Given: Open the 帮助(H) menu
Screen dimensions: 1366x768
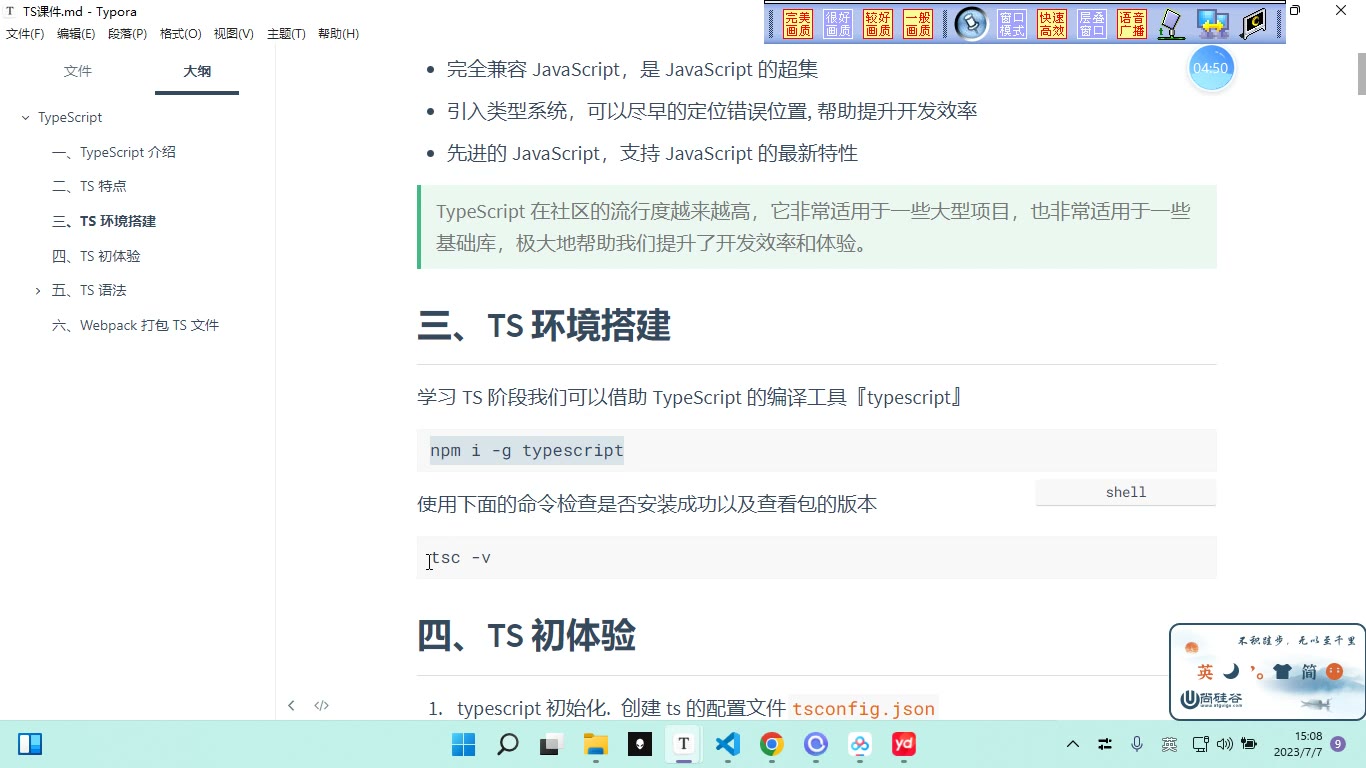Looking at the screenshot, I should tap(338, 34).
